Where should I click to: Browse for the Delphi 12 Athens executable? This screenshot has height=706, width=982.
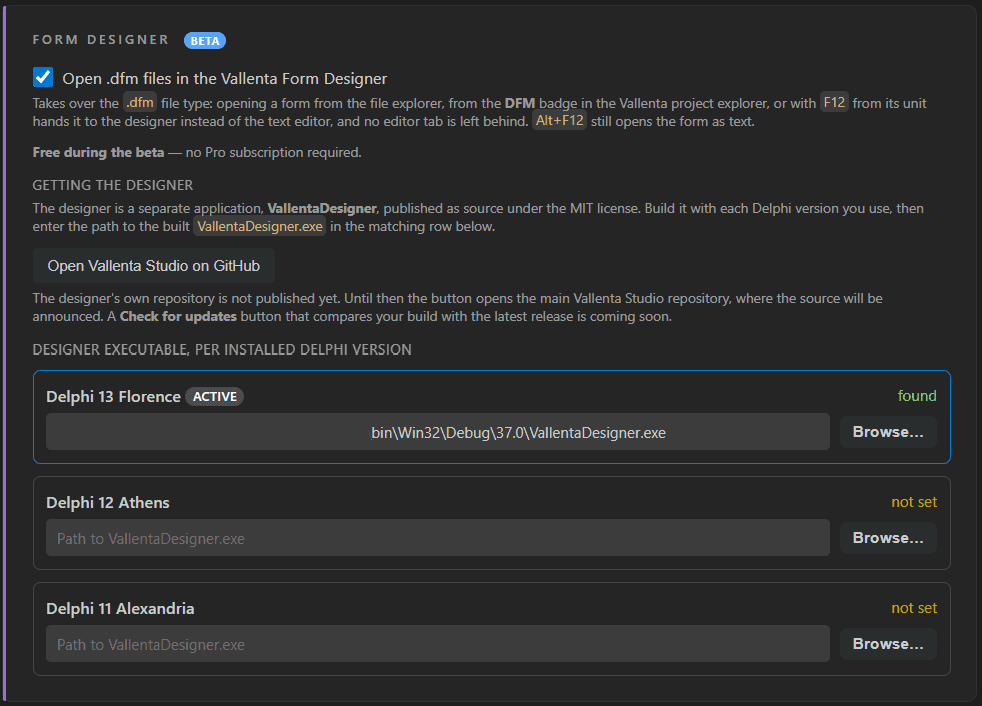click(888, 537)
